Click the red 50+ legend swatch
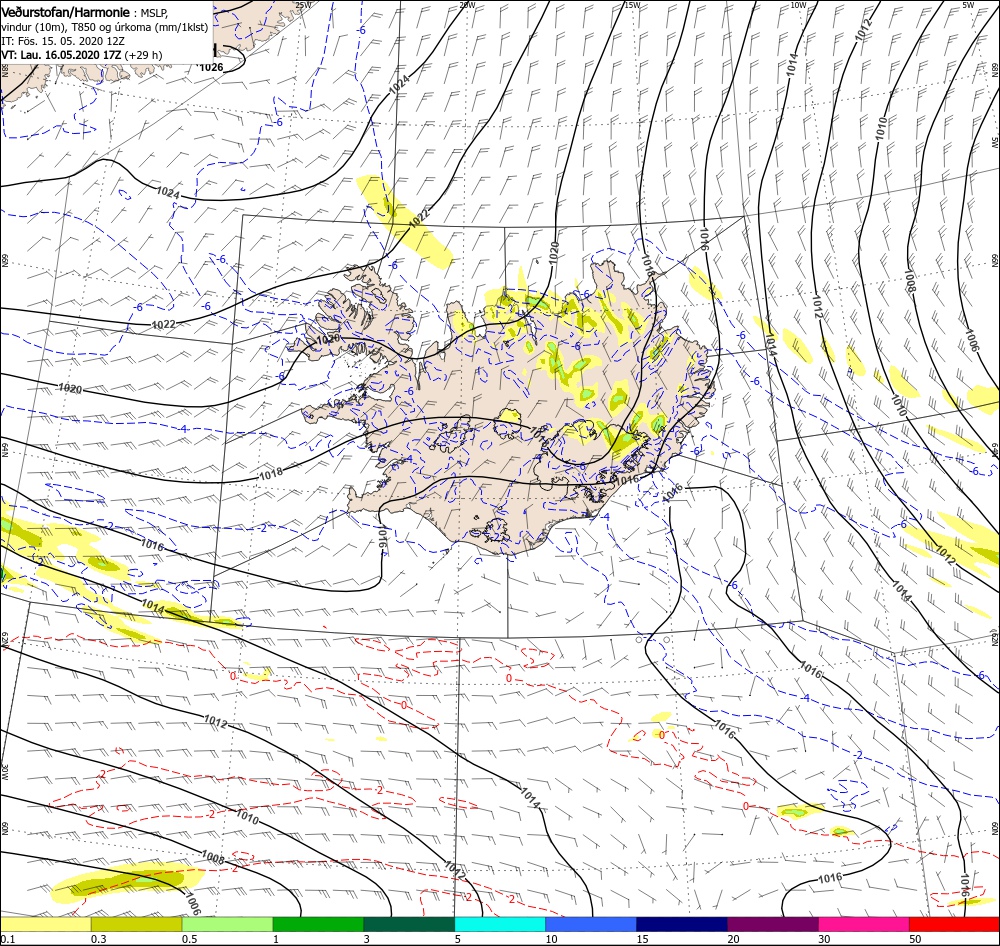1000x946 pixels. (955, 924)
